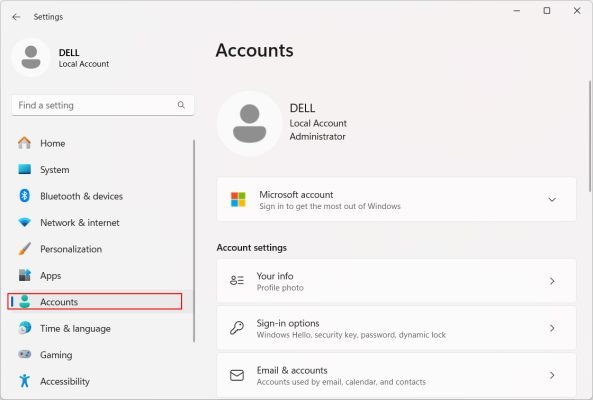593x400 pixels.
Task: Click the Email & accounts title
Action: tap(292, 371)
